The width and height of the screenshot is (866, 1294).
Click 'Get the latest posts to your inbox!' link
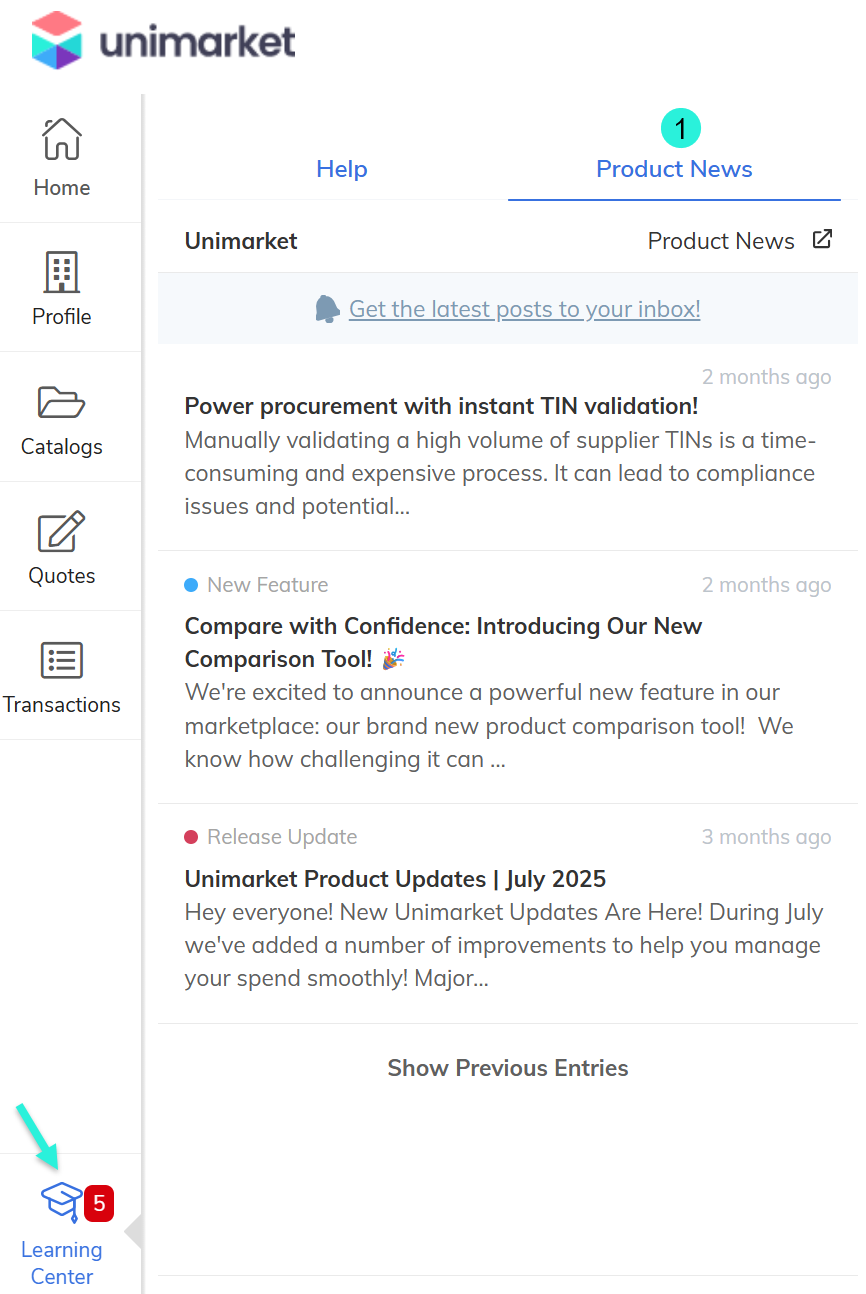(524, 309)
